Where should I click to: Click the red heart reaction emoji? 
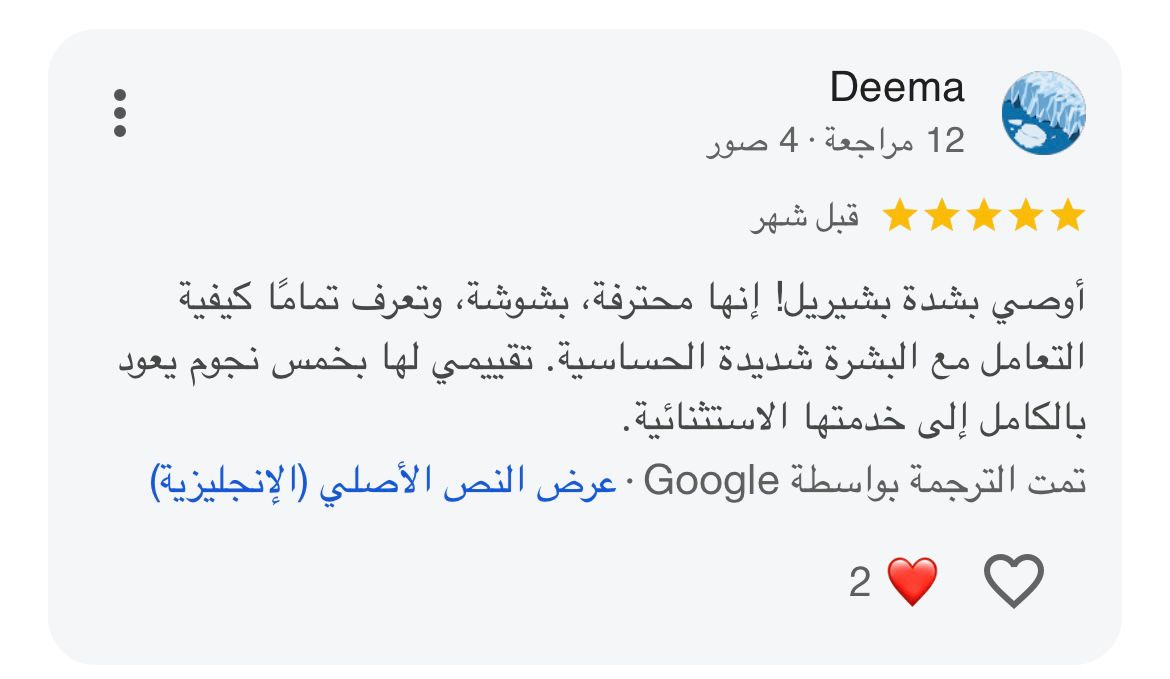click(x=912, y=581)
